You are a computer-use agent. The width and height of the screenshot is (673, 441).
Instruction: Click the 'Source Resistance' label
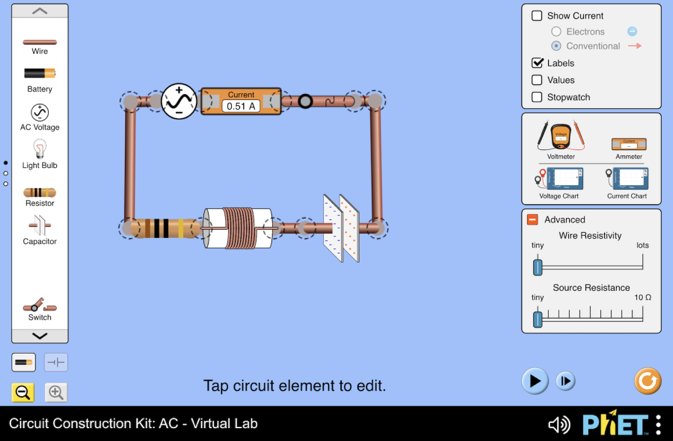tap(591, 288)
